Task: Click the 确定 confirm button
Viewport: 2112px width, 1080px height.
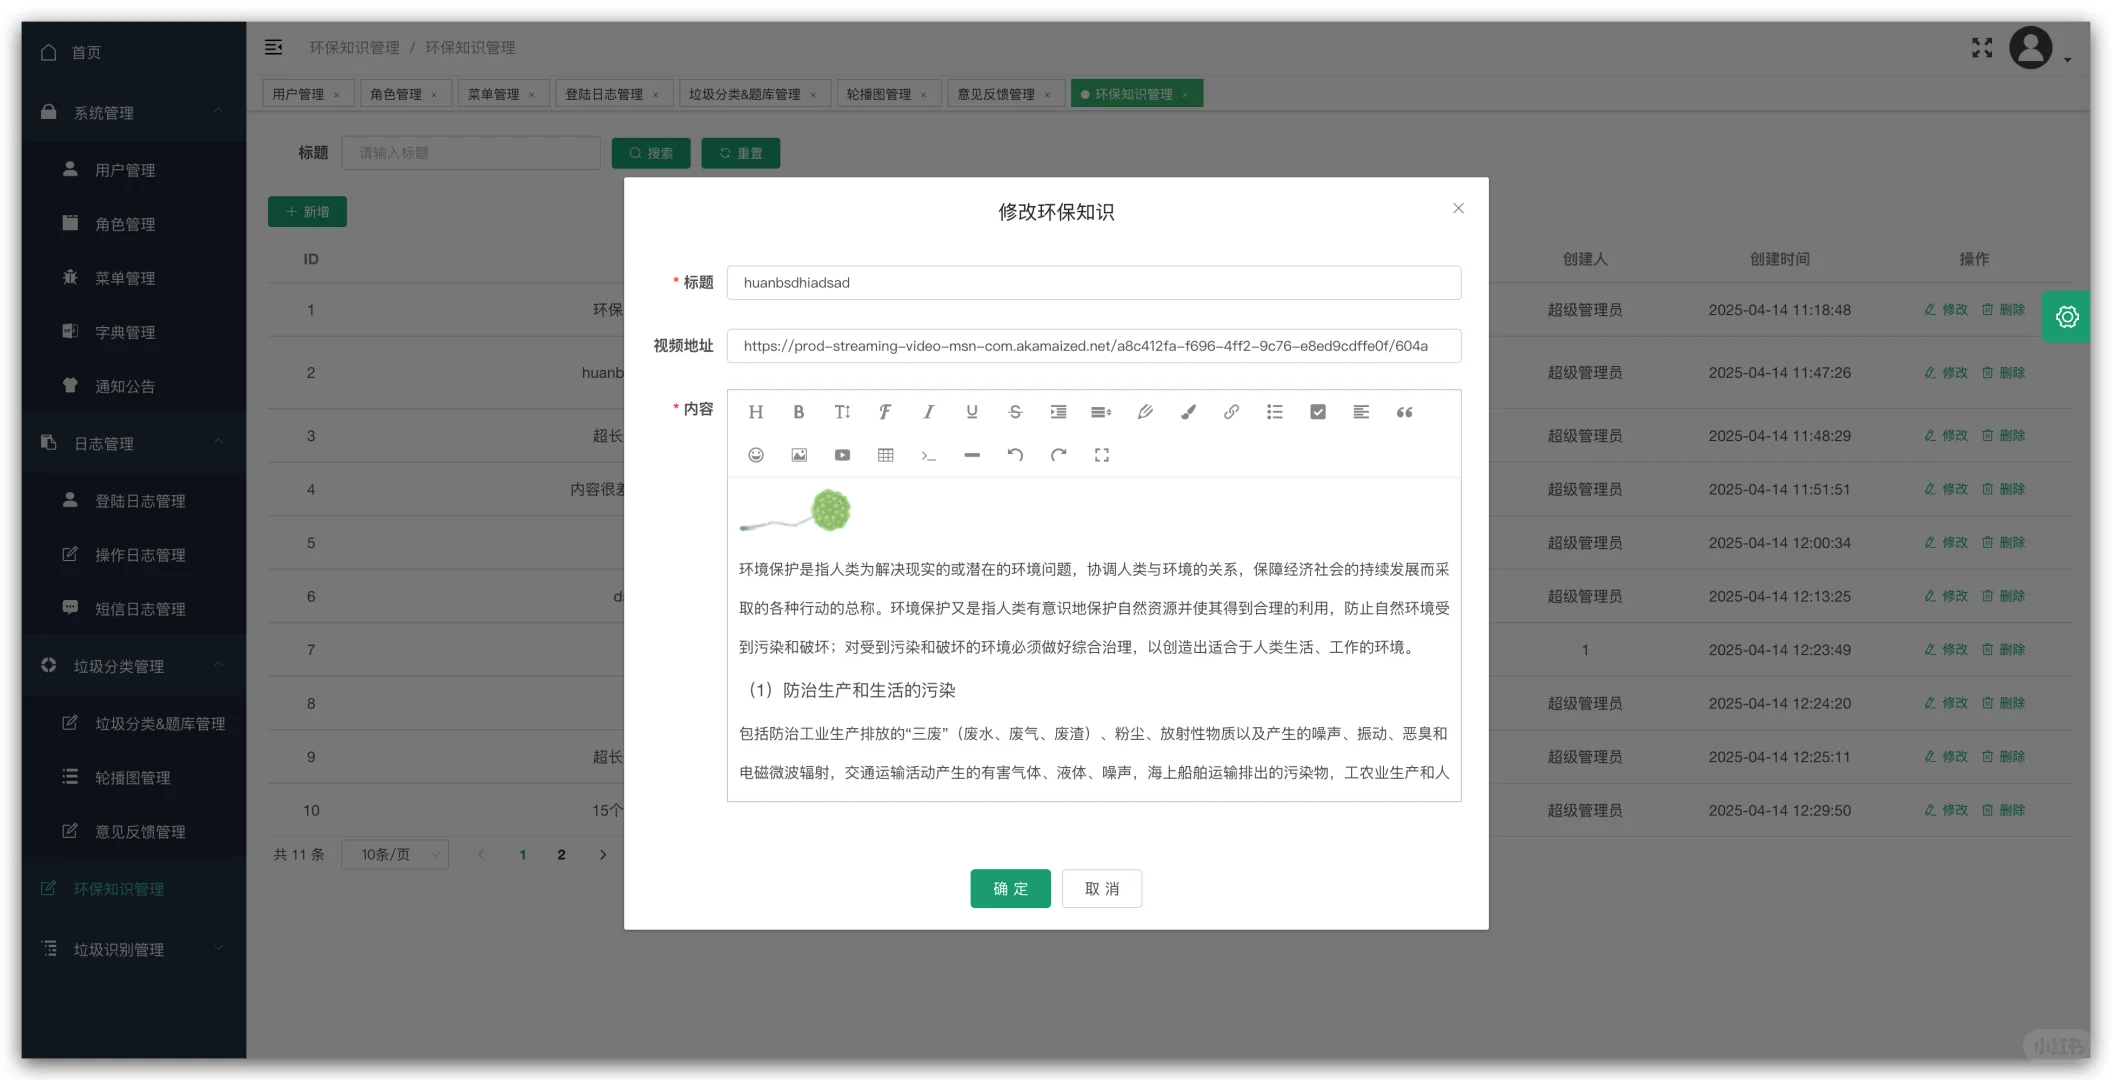Action: (x=1010, y=888)
